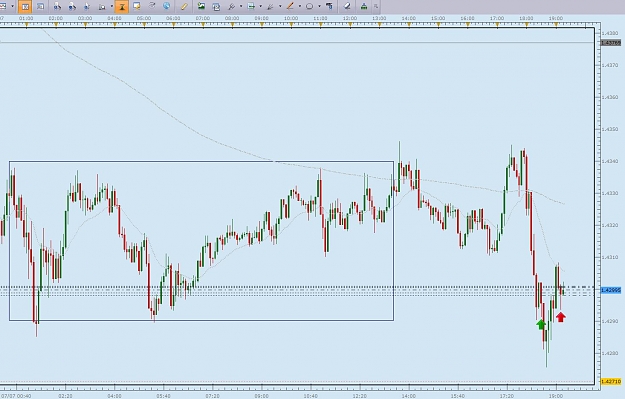
Task: Click the 17:20 bottom time axis label
Action: [507, 396]
